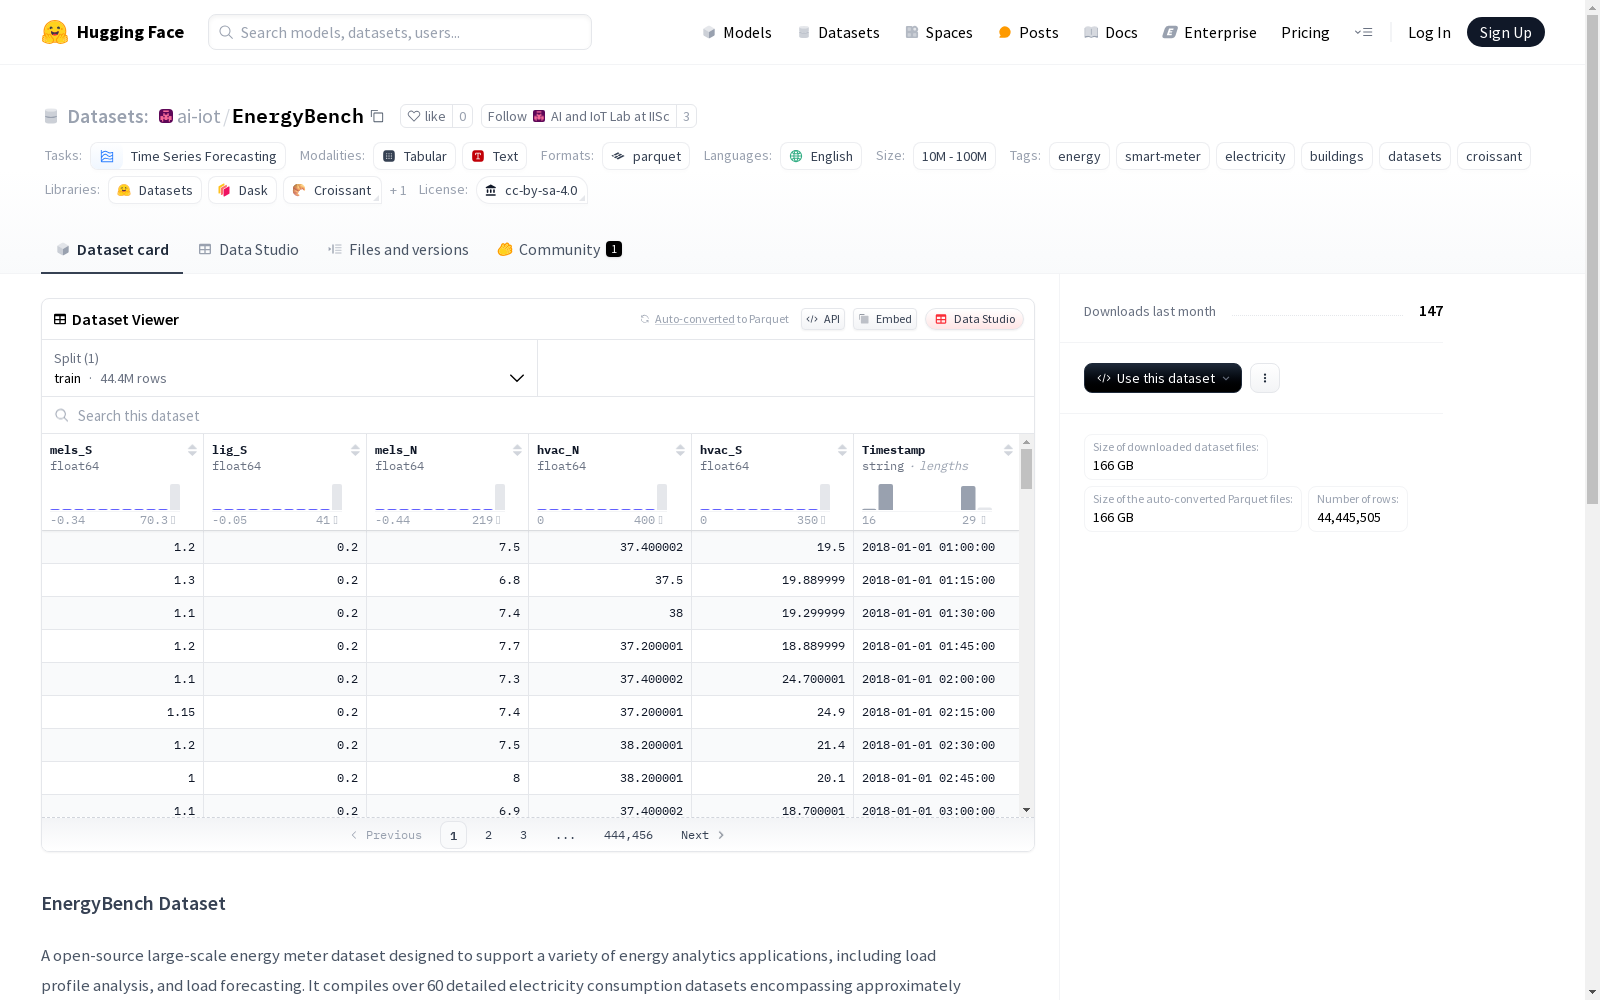Open the API button in Dataset Viewer
1600x1000 pixels.
(x=823, y=319)
